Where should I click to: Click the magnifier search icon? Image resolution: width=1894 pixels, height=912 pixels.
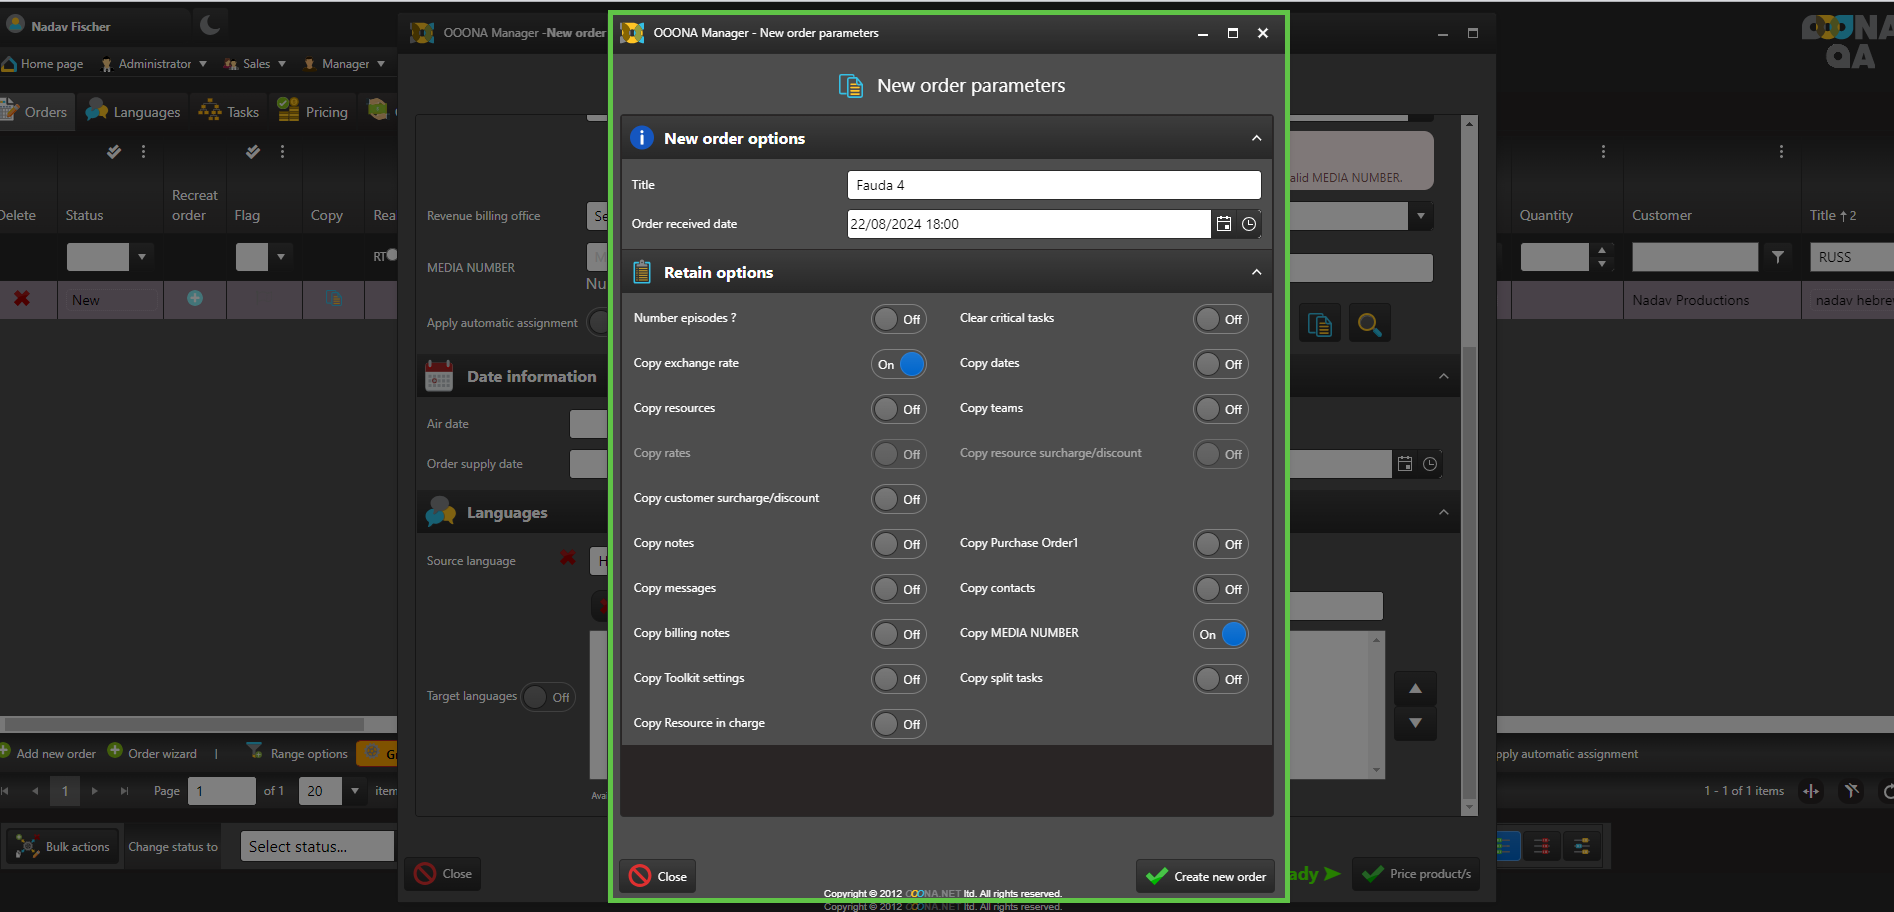(1369, 324)
